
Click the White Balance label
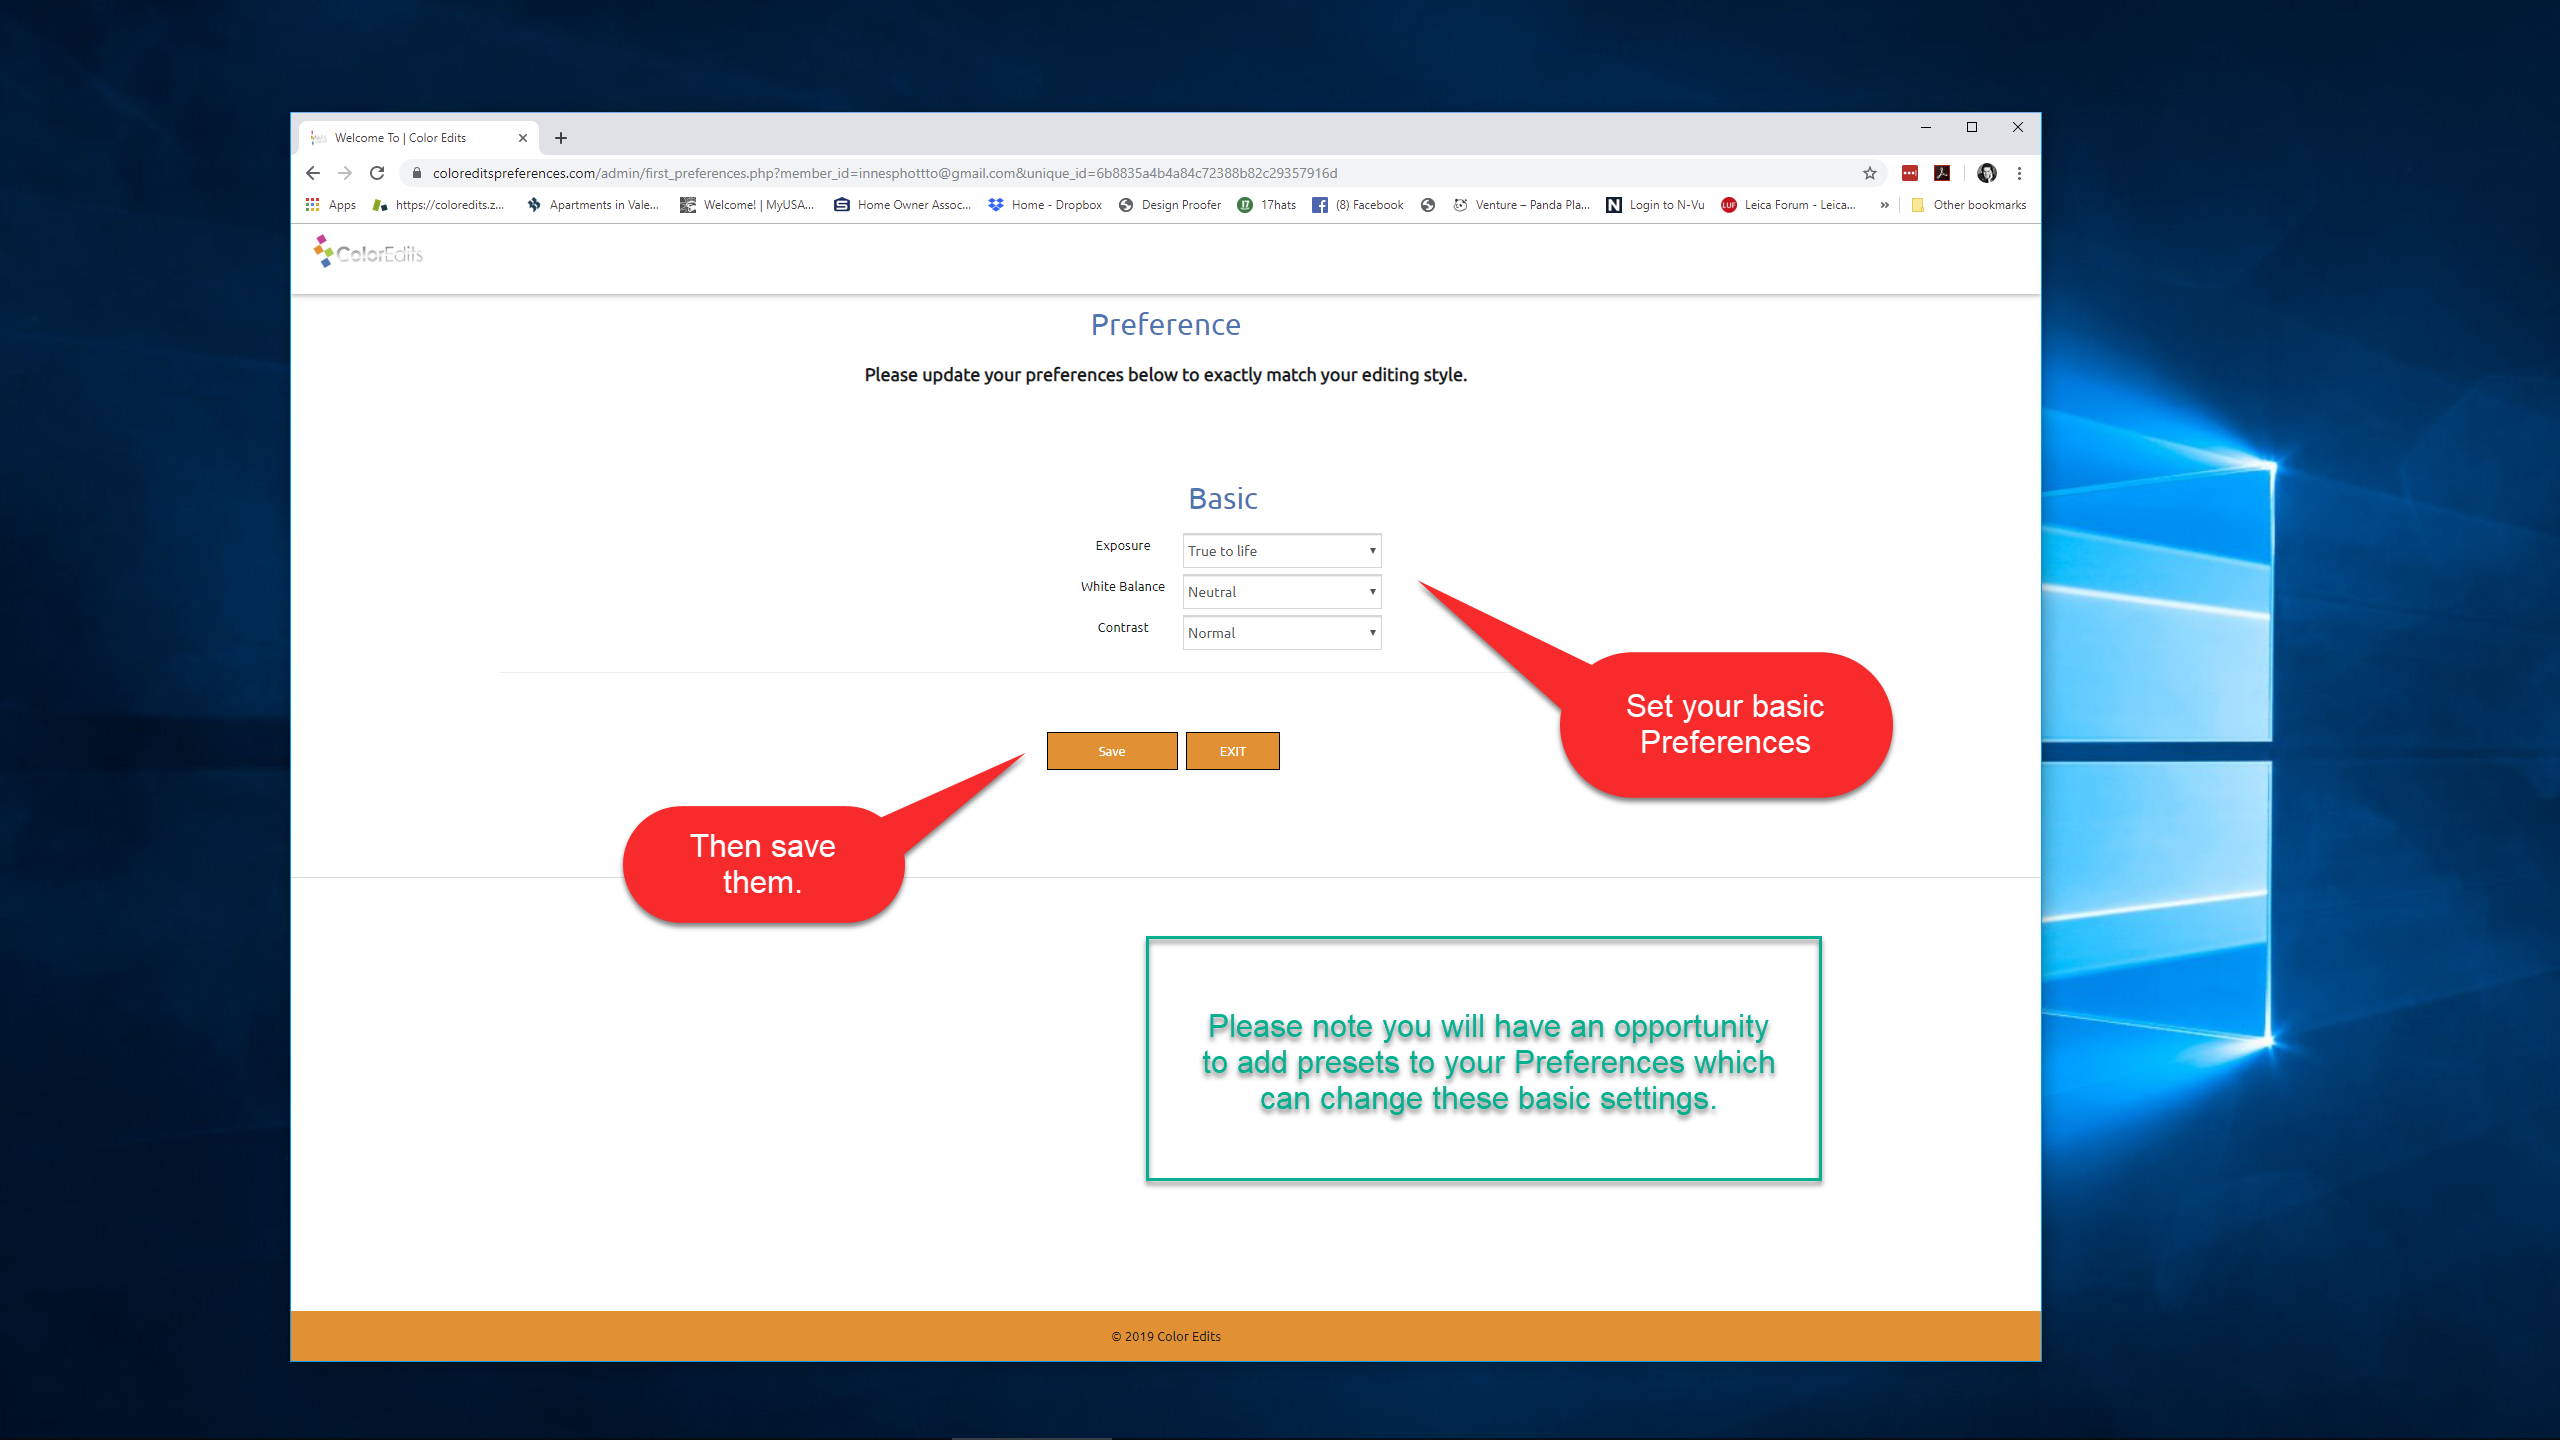1122,587
